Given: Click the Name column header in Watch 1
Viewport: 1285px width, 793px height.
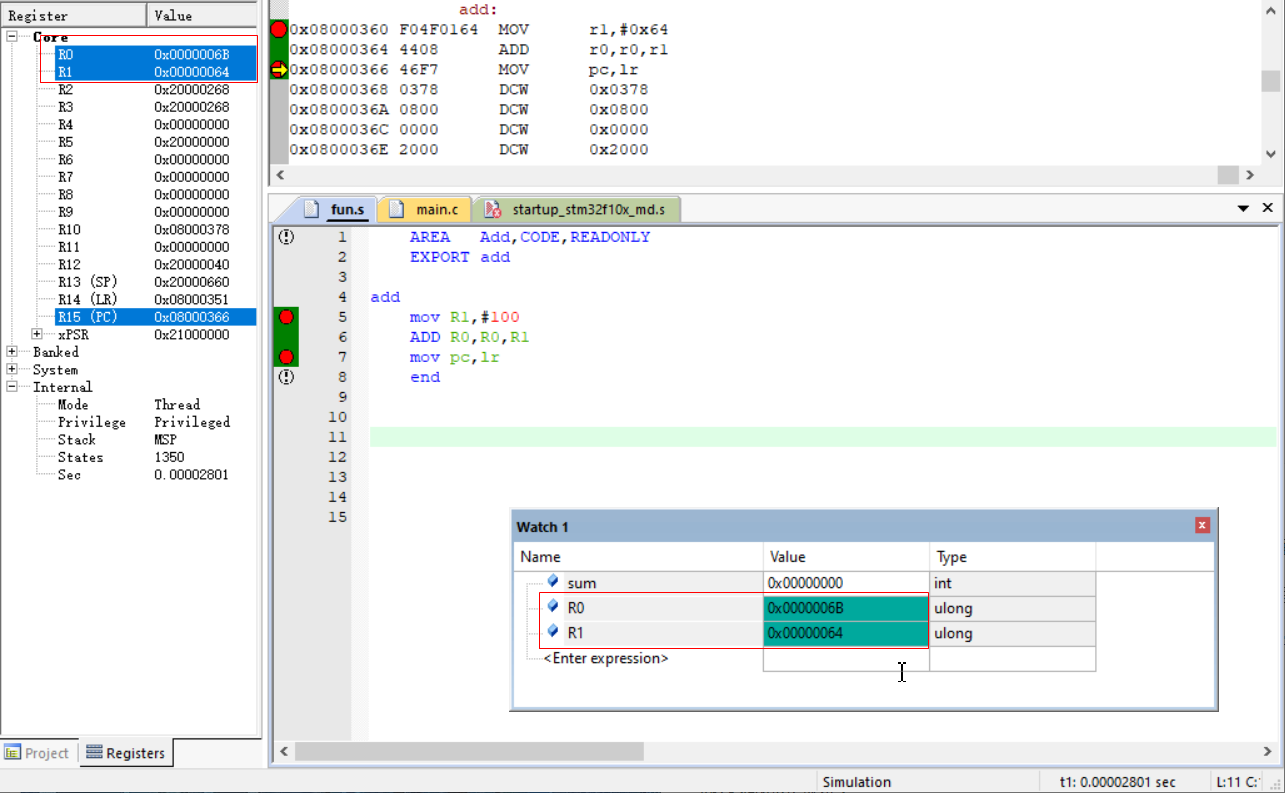Looking at the screenshot, I should pos(638,557).
